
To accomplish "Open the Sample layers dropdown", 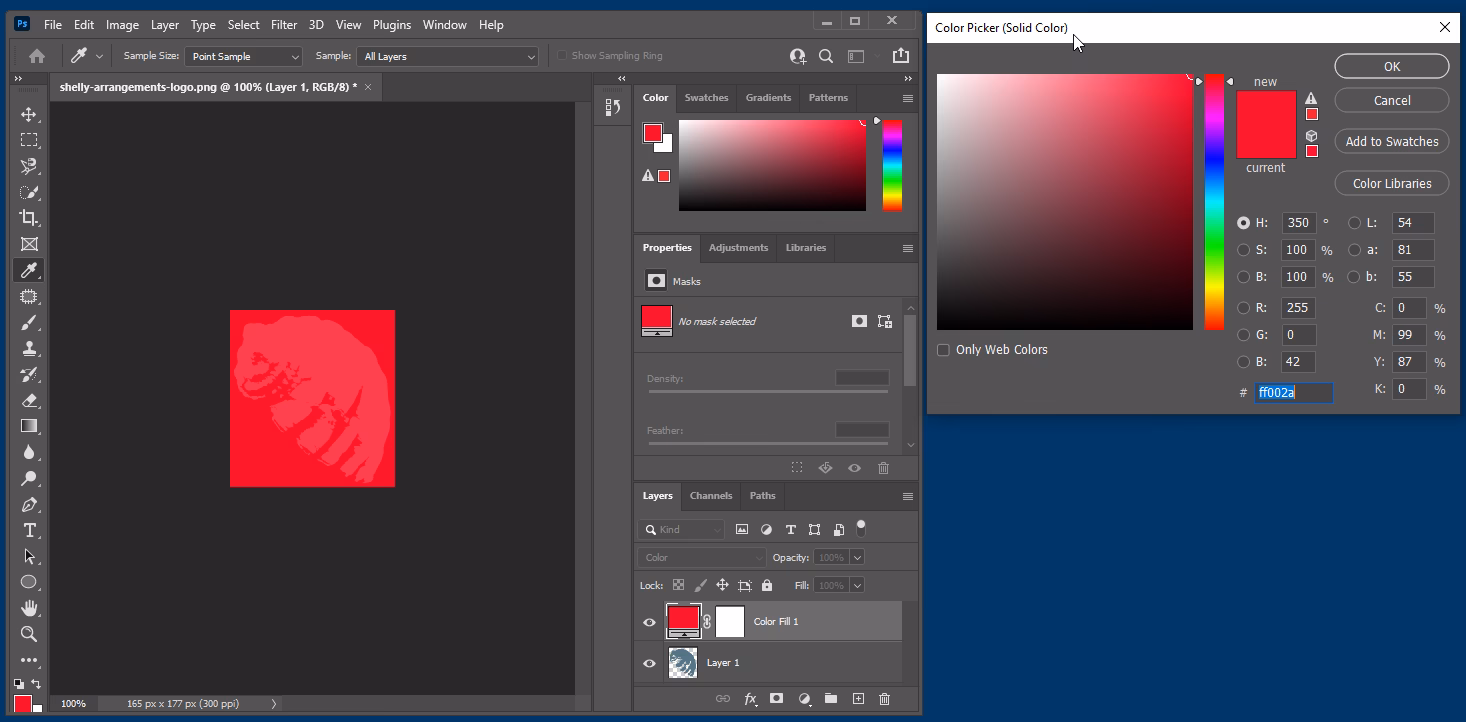I will click(x=446, y=55).
